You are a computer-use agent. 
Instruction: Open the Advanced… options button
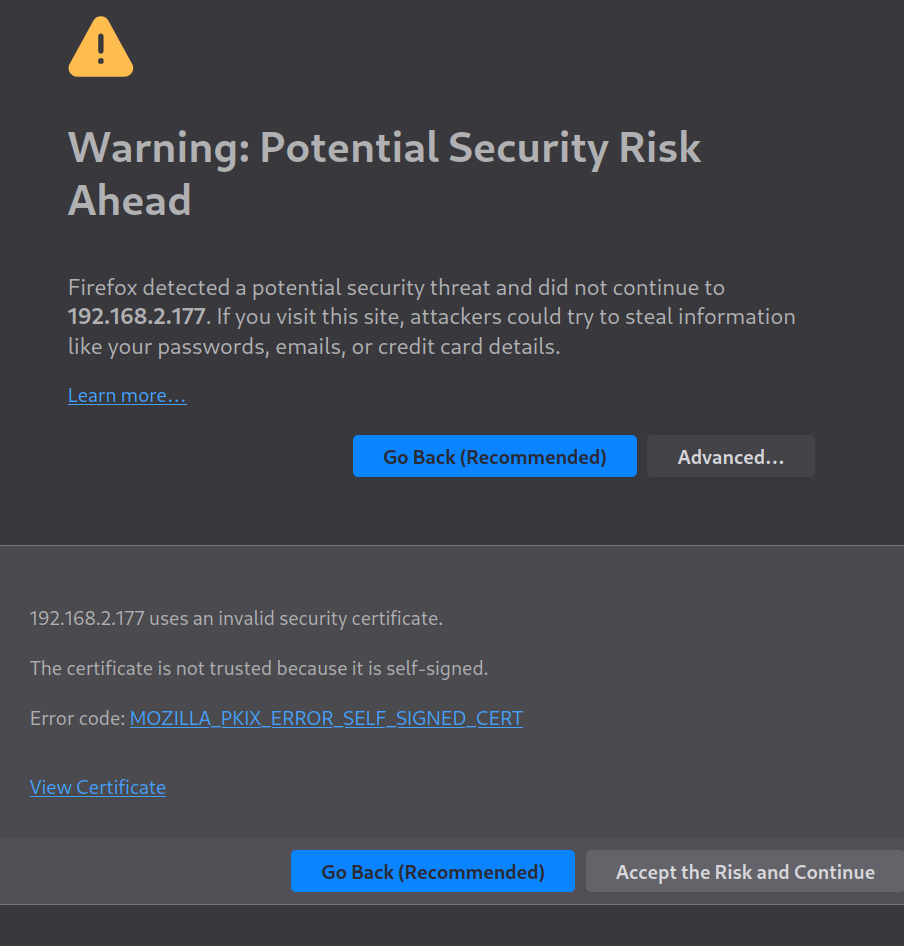(x=730, y=457)
